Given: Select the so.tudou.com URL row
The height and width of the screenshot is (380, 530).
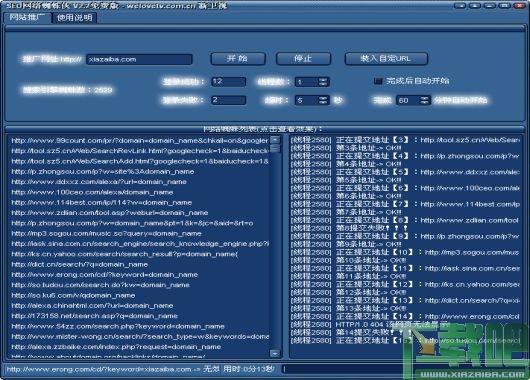Looking at the screenshot, I should 100,285.
